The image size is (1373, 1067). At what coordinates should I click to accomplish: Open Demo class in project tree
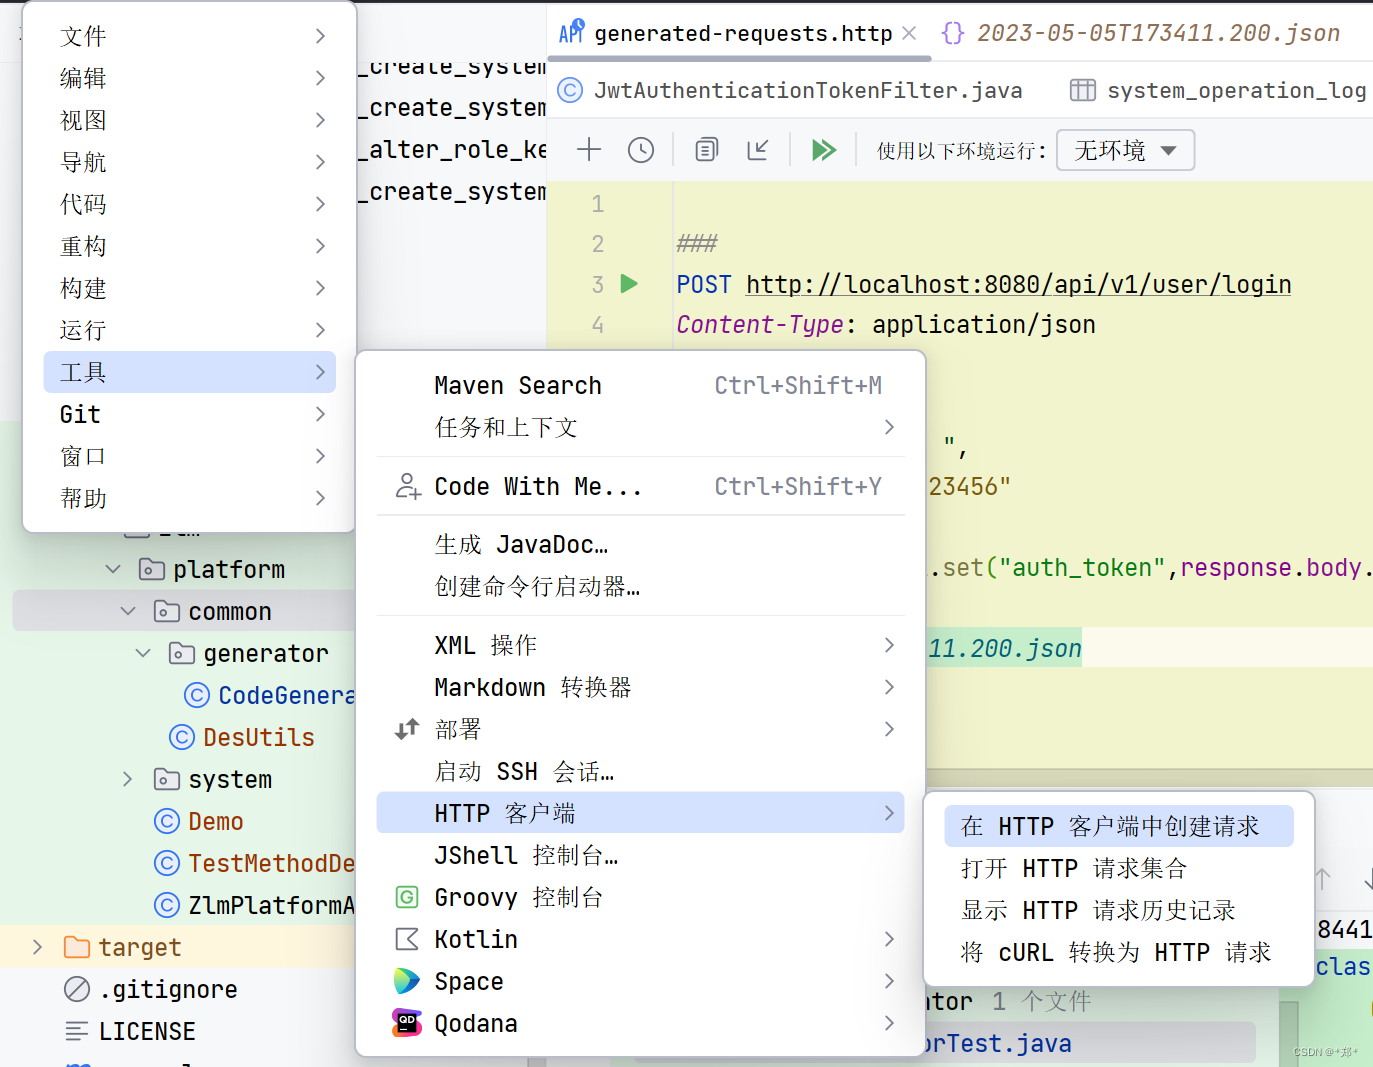point(198,821)
